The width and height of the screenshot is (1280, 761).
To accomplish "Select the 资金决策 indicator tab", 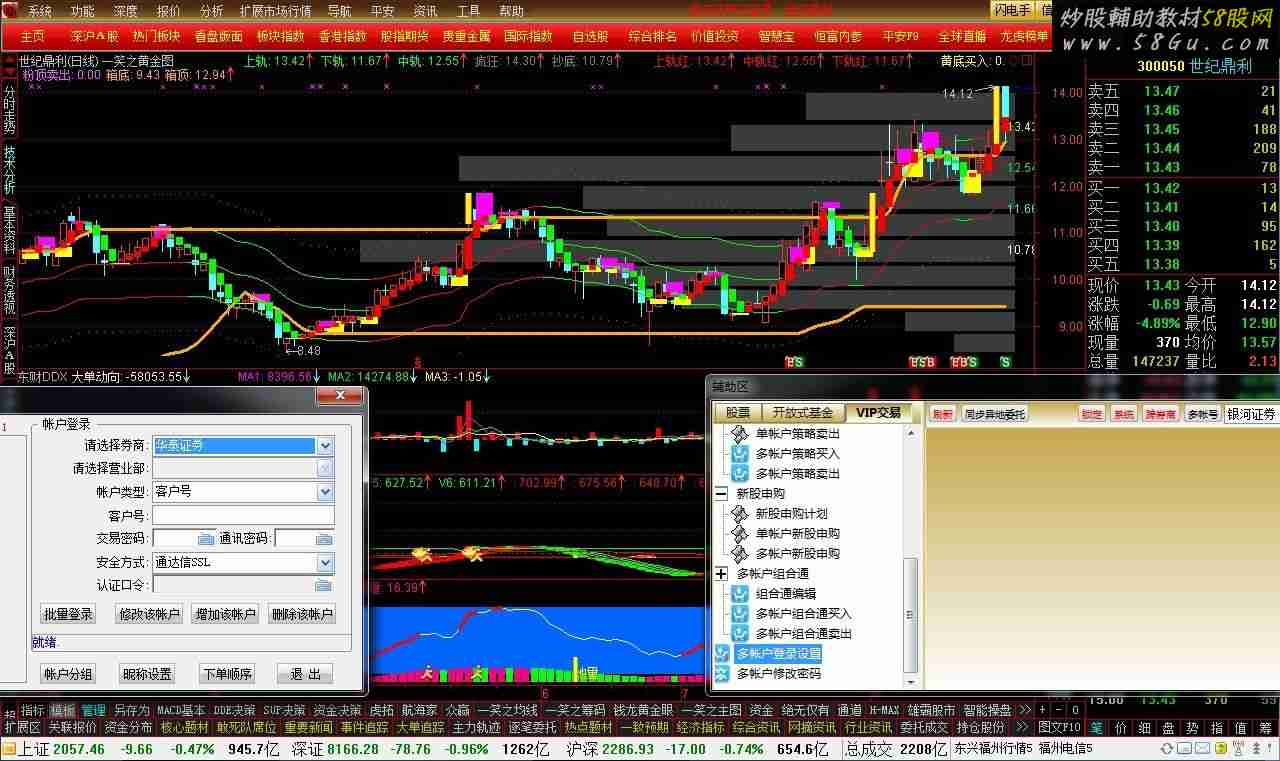I will (x=338, y=710).
